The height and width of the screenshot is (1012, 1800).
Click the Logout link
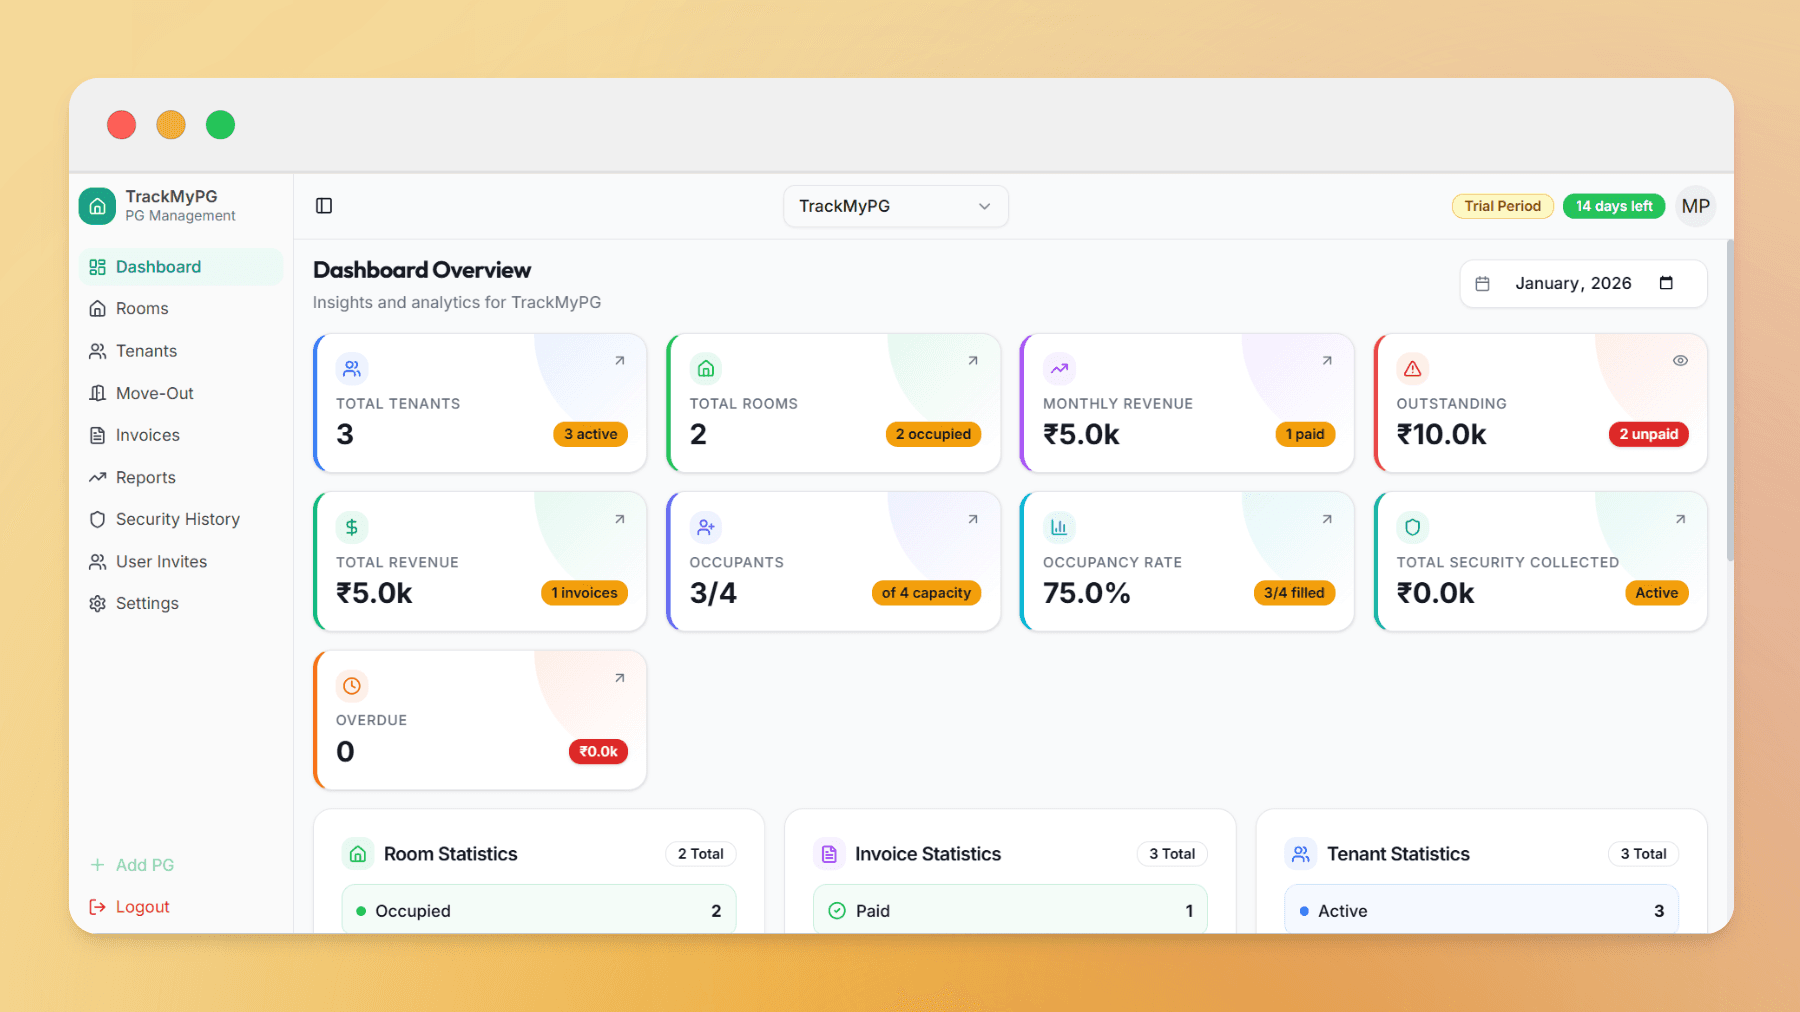[x=128, y=906]
